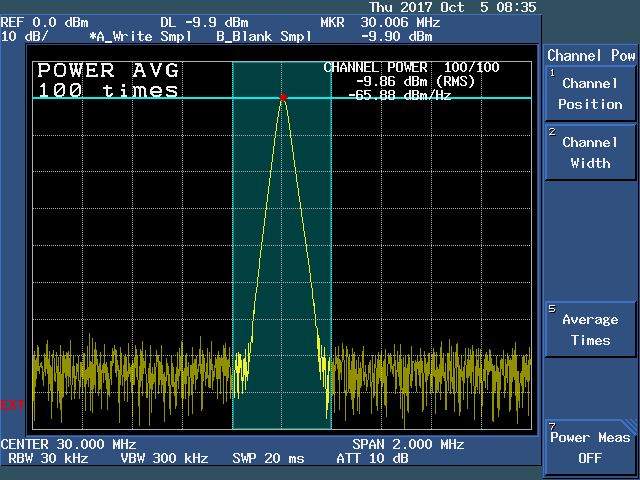The width and height of the screenshot is (640, 480).
Task: Click the -65.88 dBm/Hz density result
Action: pyautogui.click(x=400, y=95)
